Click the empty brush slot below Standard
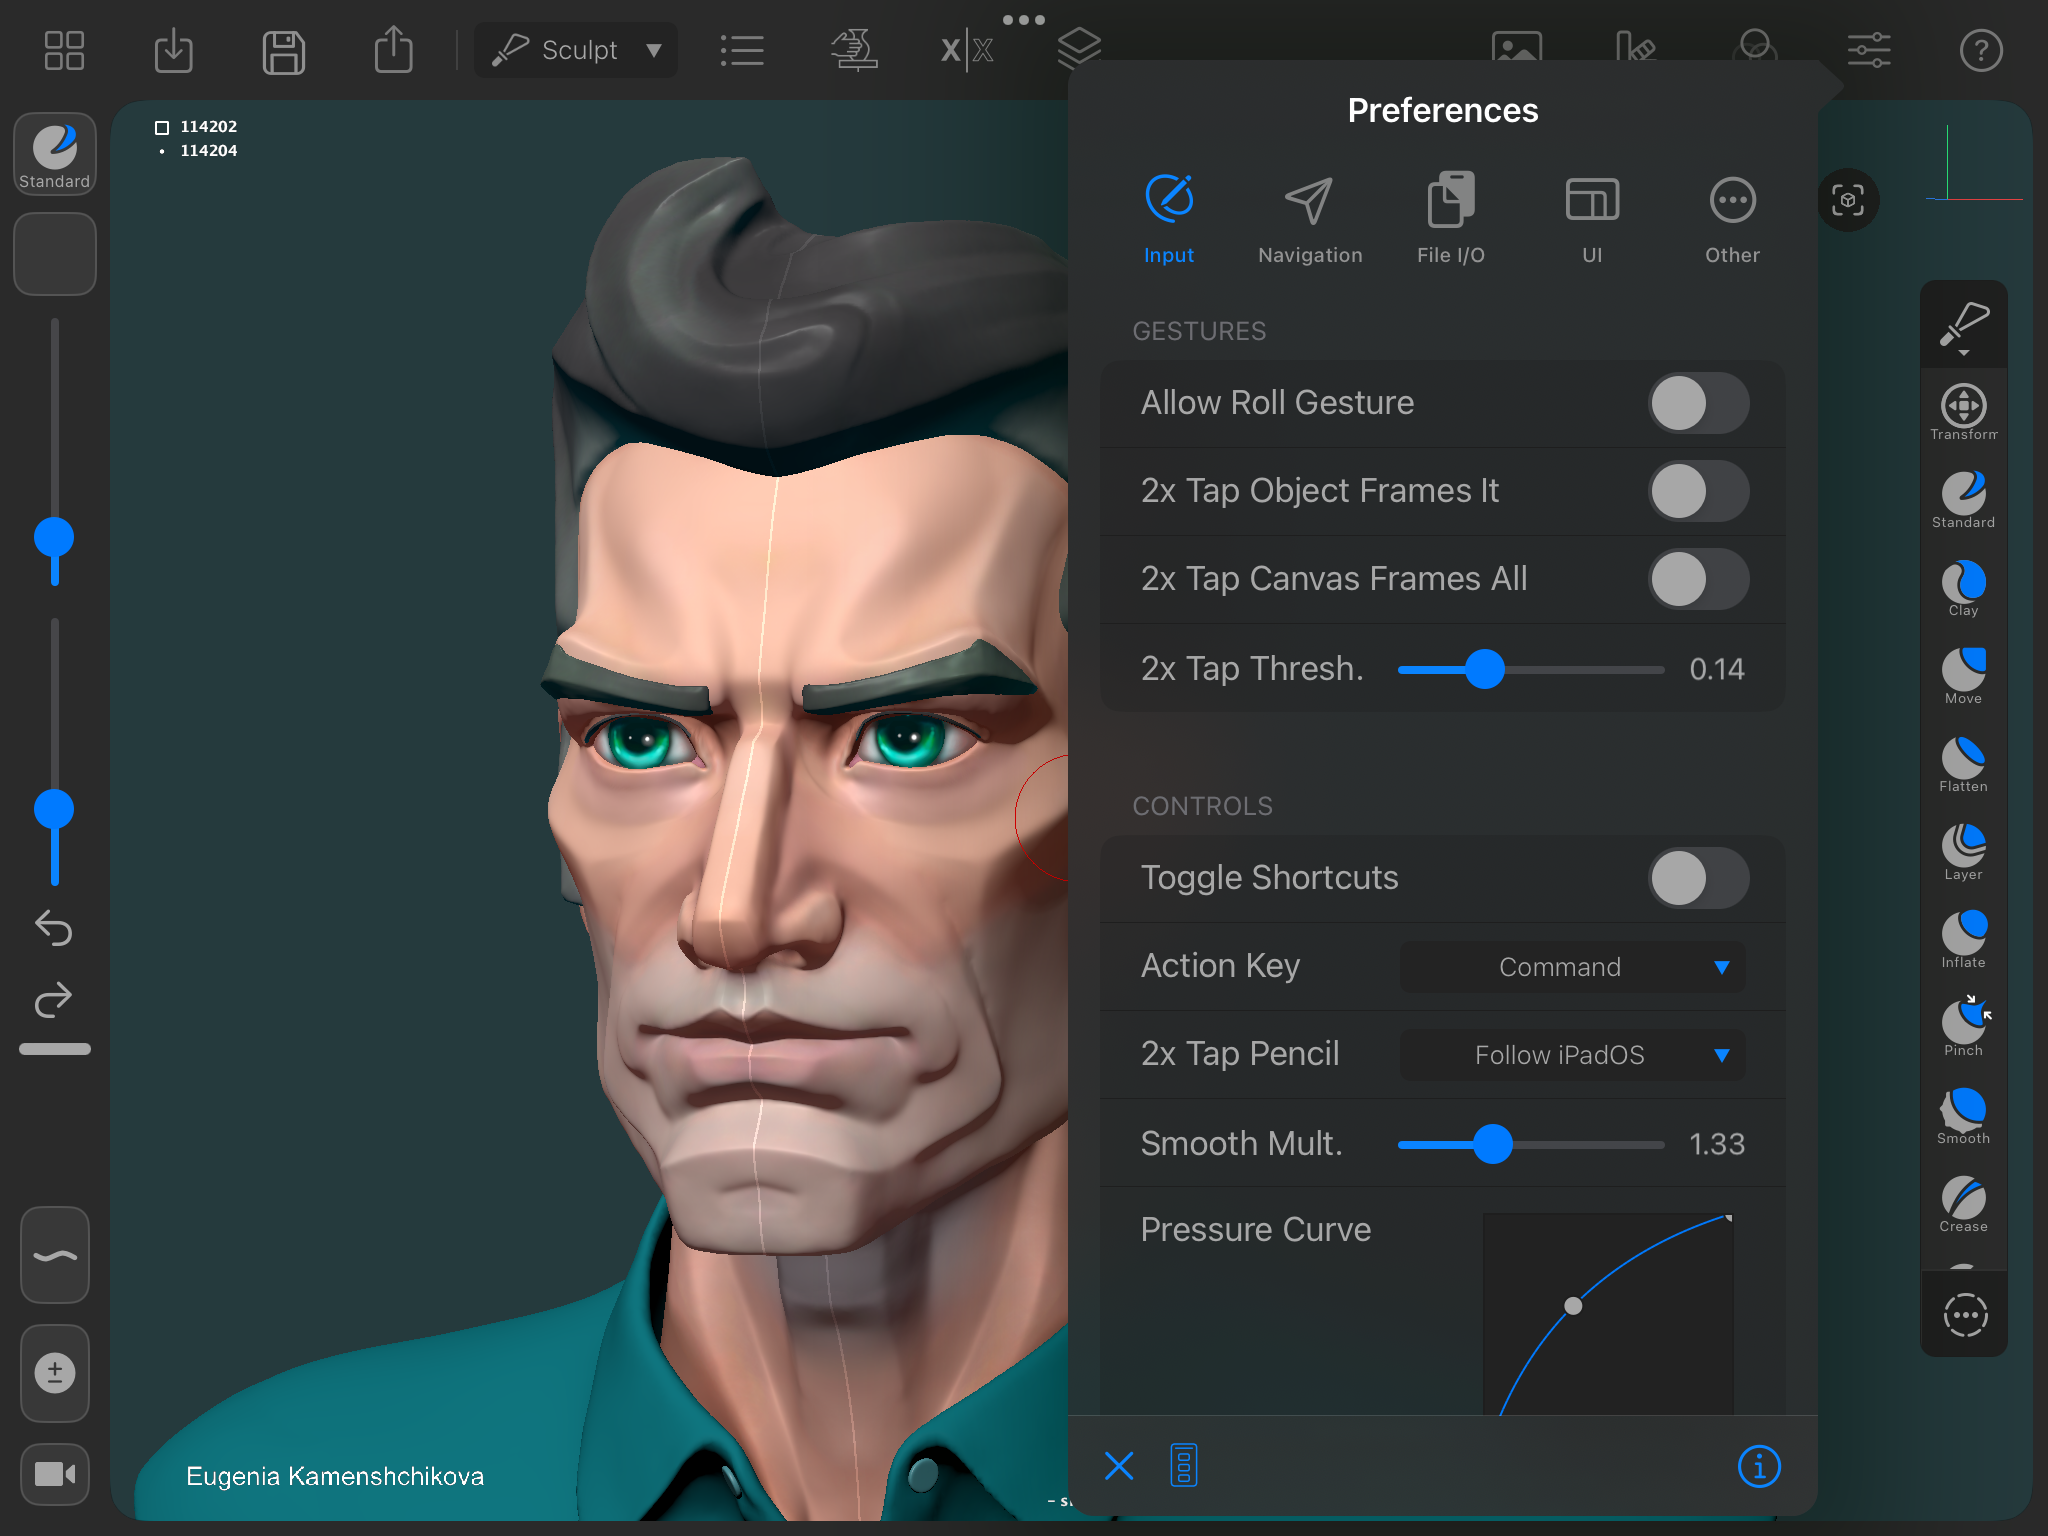The width and height of the screenshot is (2048, 1536). point(55,254)
